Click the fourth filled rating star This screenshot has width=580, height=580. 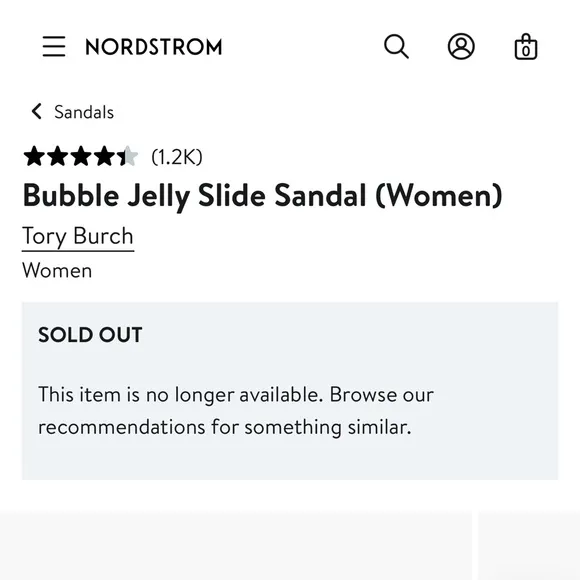click(105, 156)
